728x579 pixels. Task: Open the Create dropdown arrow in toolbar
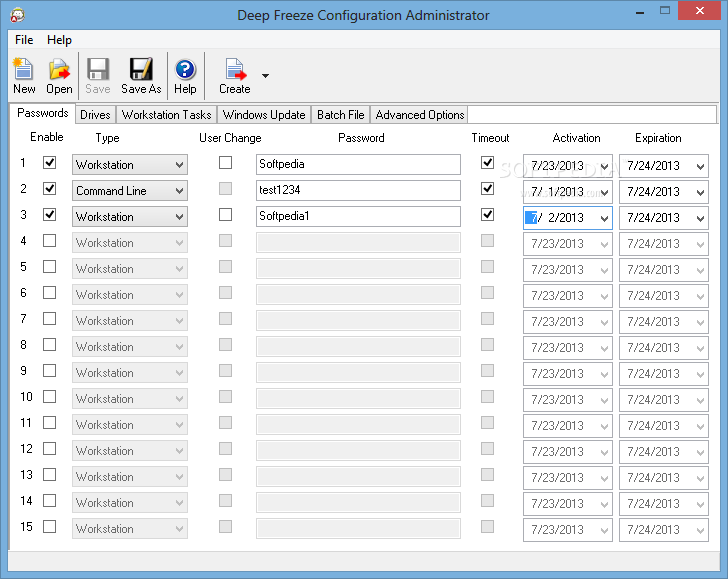[265, 76]
